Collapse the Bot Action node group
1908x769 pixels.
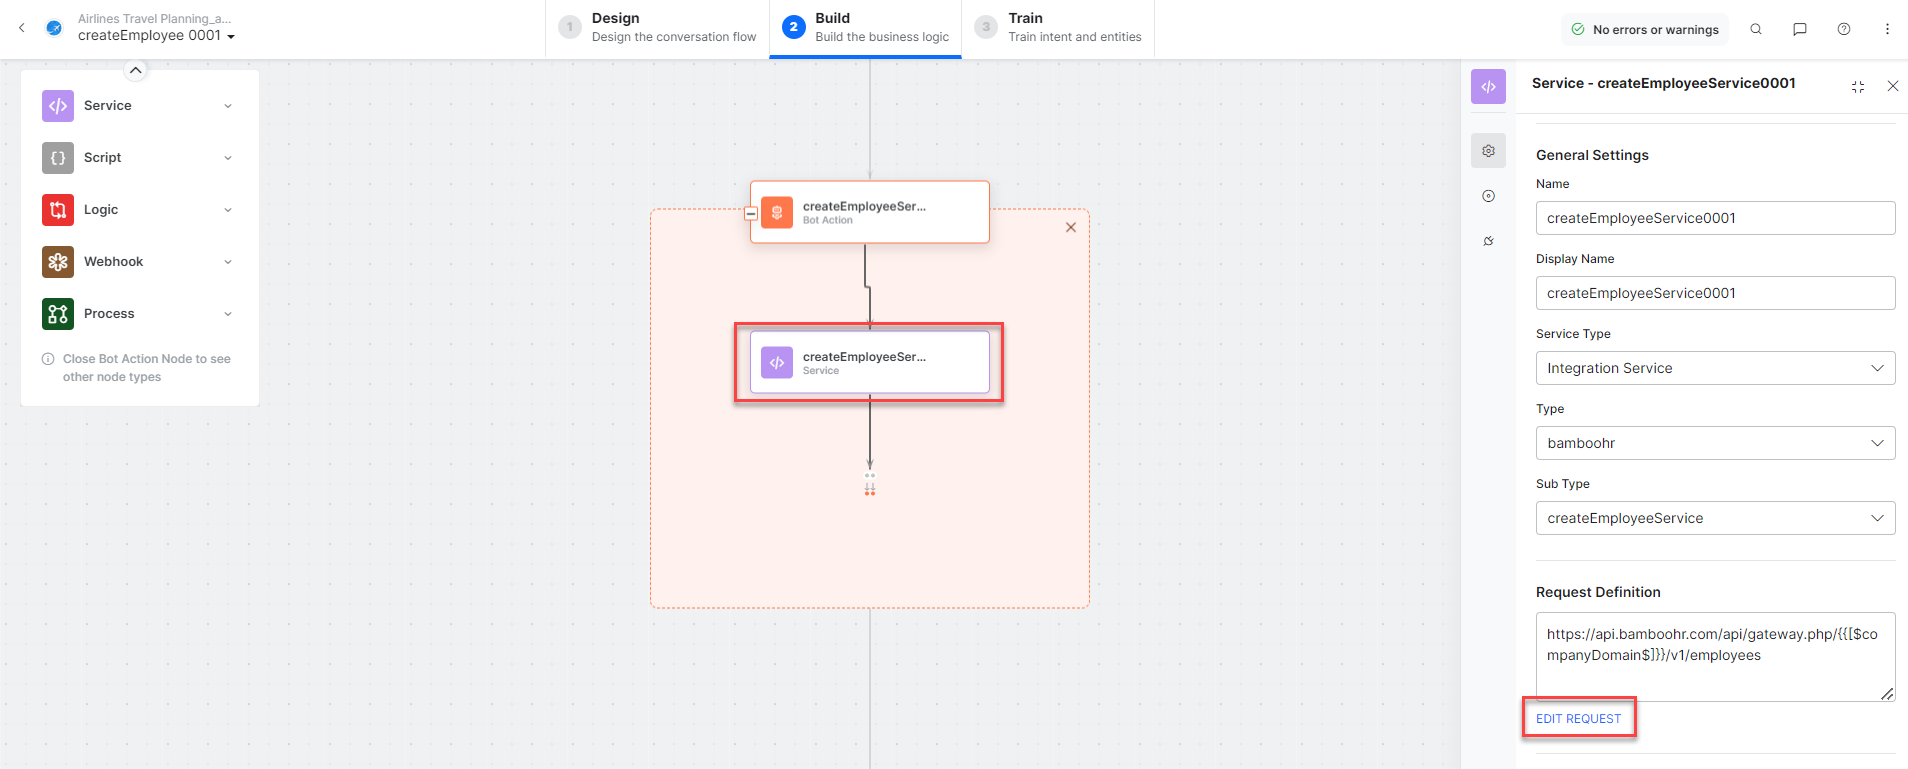pos(751,213)
